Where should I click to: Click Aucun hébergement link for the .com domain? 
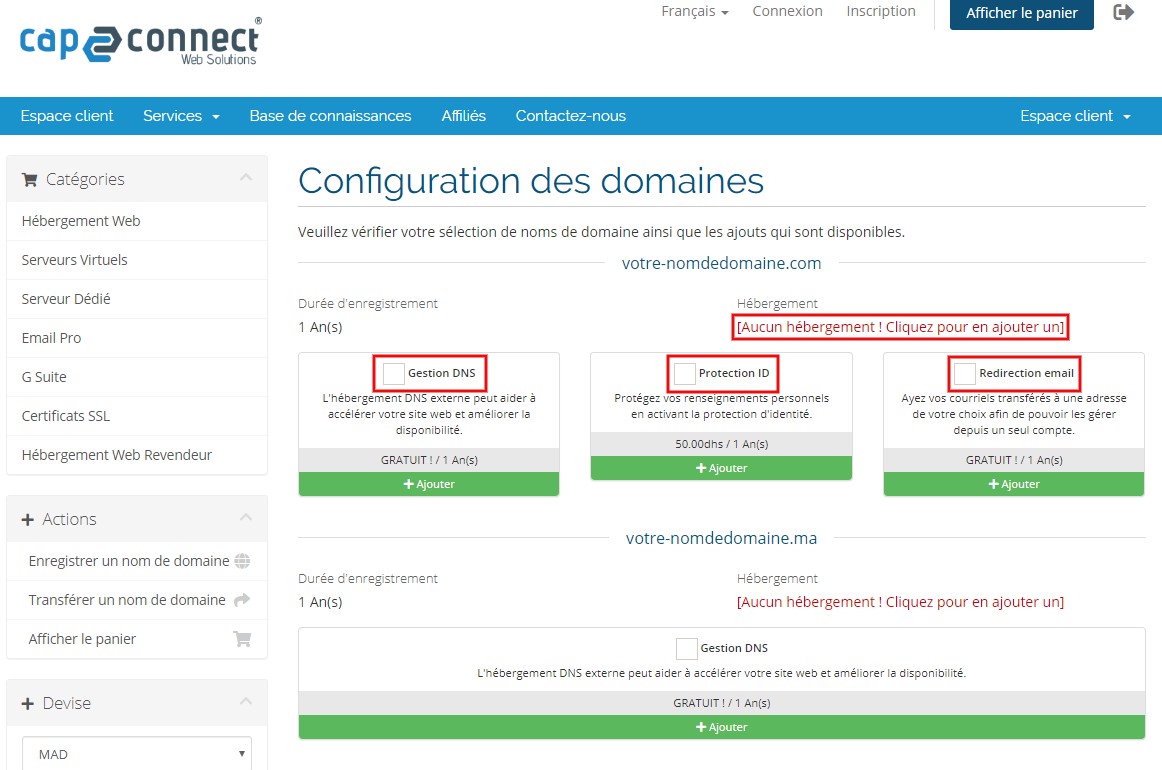[x=900, y=327]
